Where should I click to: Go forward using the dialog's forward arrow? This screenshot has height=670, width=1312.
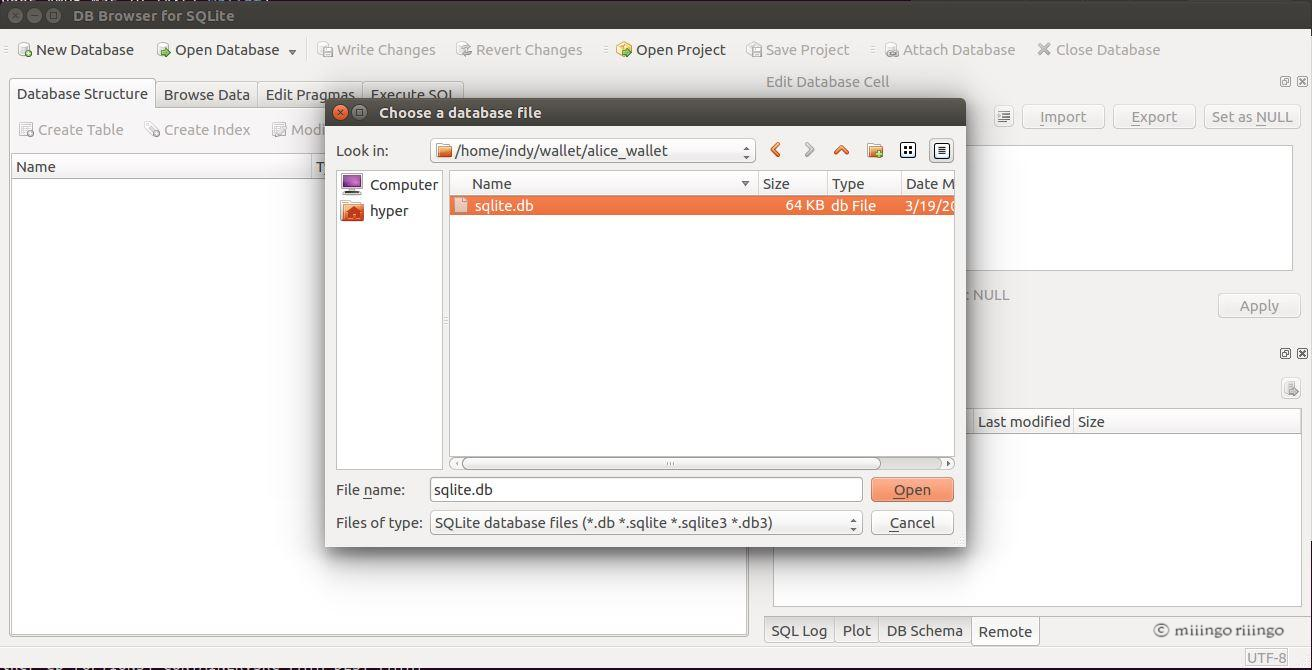pos(809,150)
